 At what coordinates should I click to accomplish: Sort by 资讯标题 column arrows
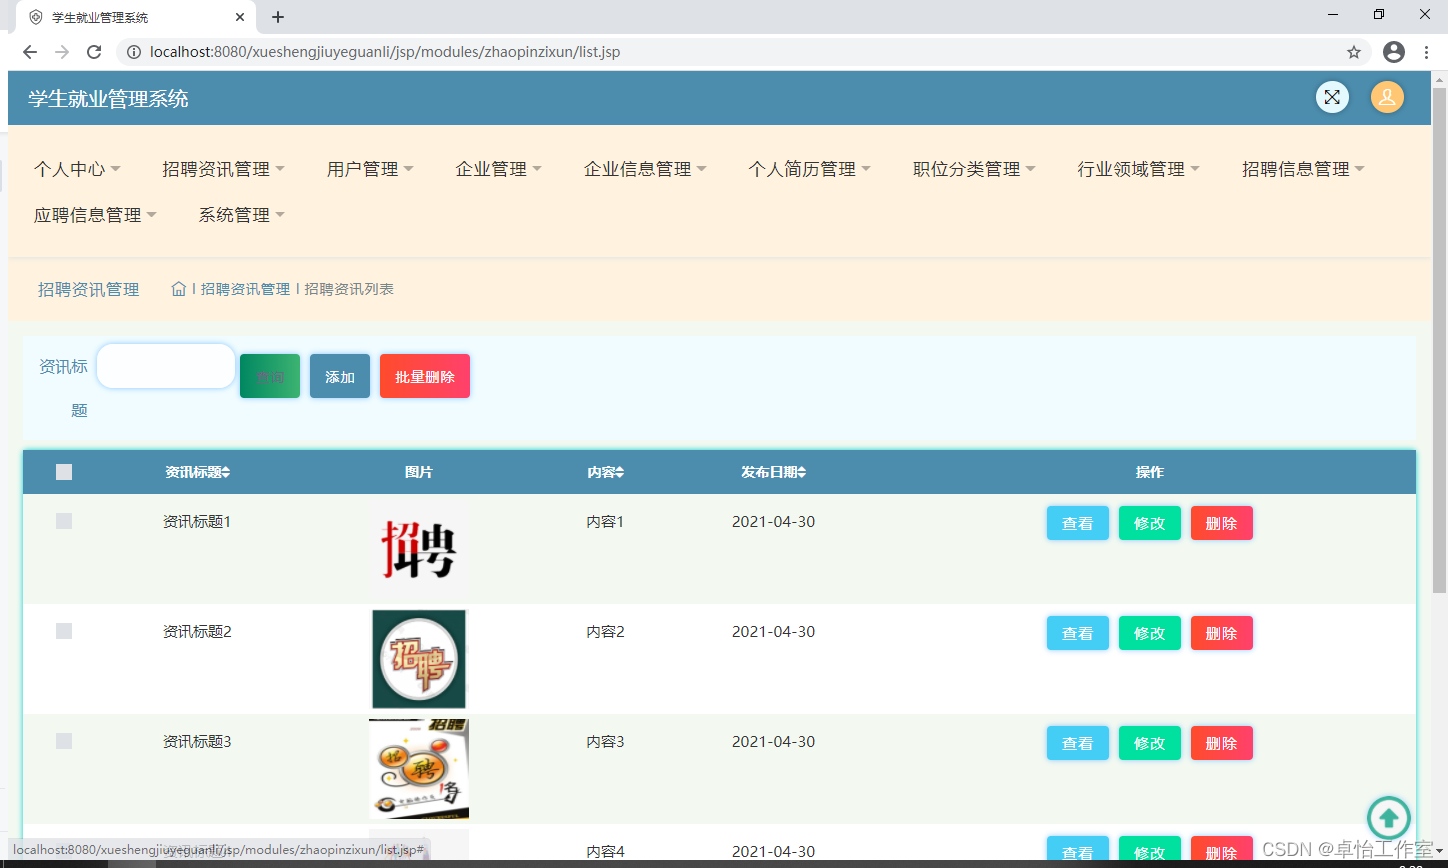click(226, 473)
